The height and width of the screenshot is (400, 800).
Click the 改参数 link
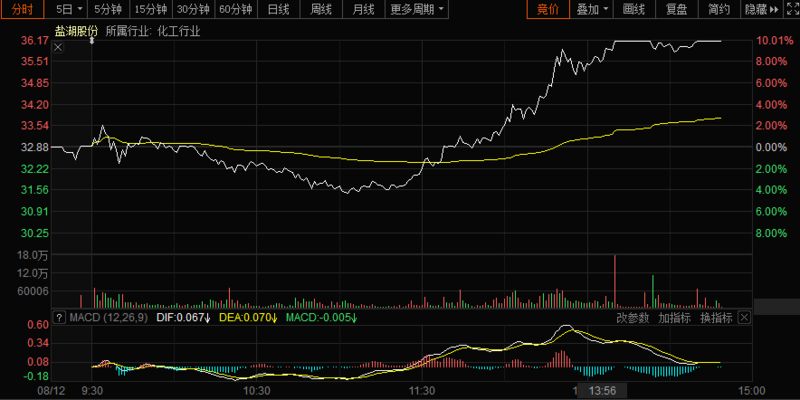click(x=633, y=317)
